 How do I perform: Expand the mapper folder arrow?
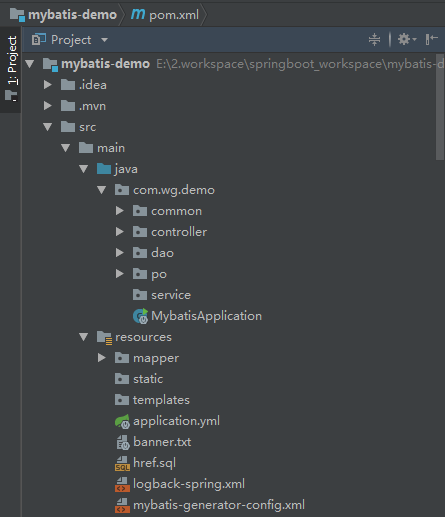coord(102,358)
